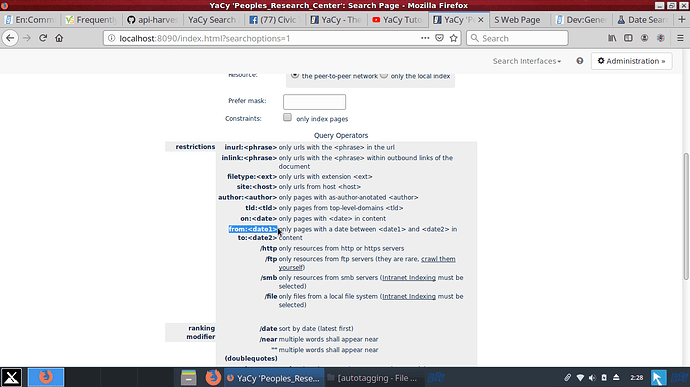Select the peer-to-peer network radio button

pyautogui.click(x=295, y=75)
